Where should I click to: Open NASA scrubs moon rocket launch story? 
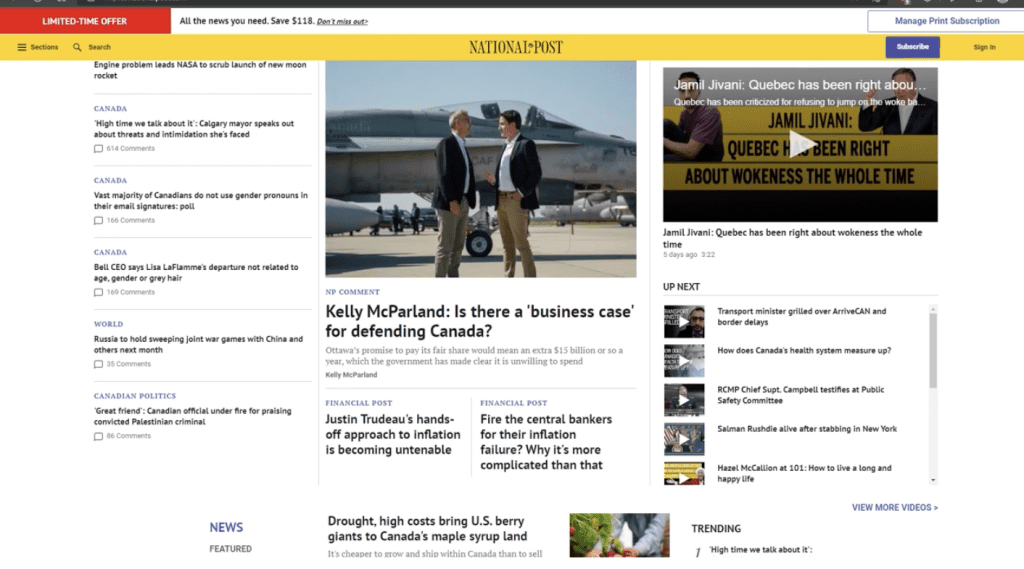[x=200, y=70]
